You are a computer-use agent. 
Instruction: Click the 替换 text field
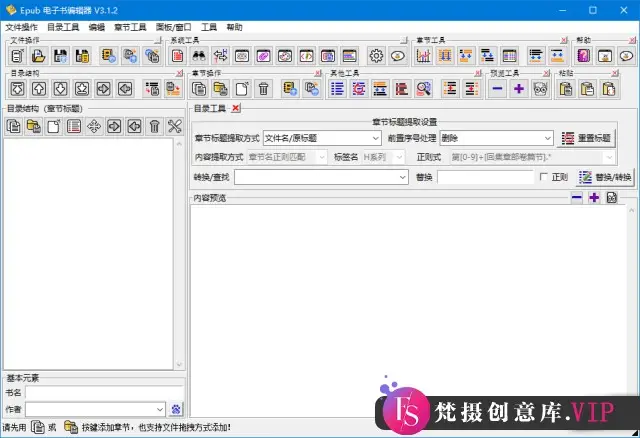tap(485, 177)
